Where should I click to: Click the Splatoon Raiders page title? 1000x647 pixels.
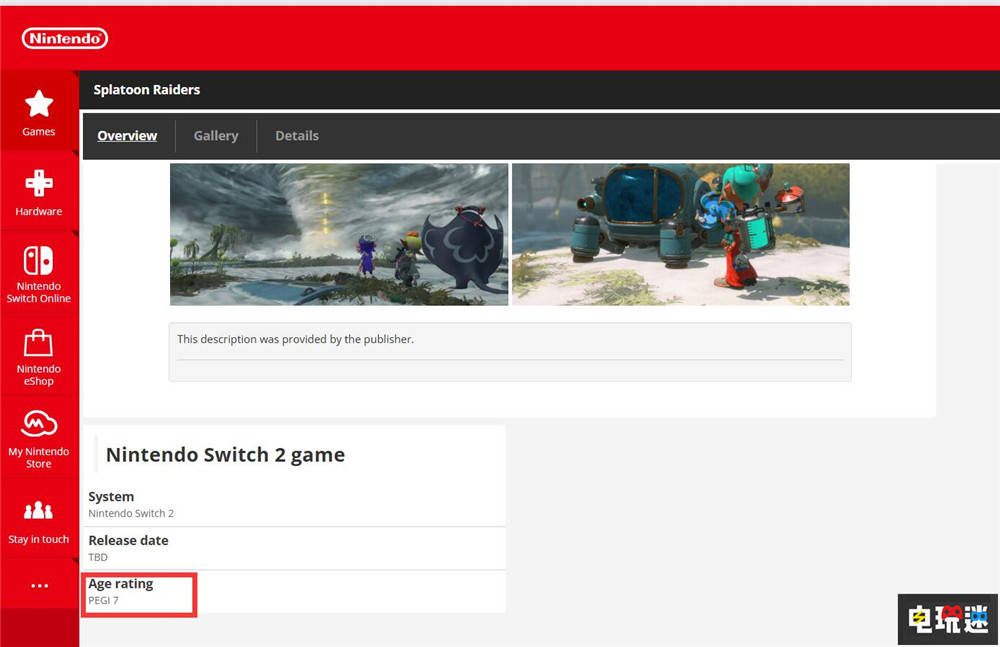[147, 90]
